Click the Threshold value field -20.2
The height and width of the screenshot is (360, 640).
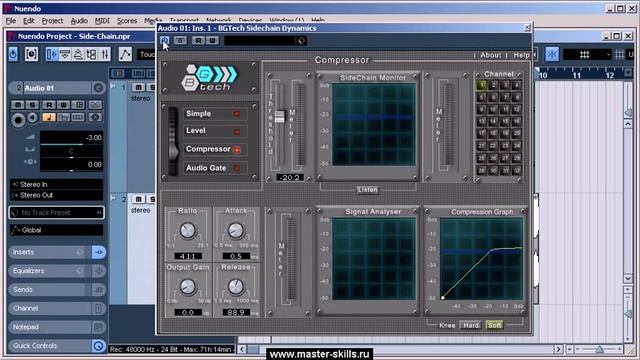point(290,178)
